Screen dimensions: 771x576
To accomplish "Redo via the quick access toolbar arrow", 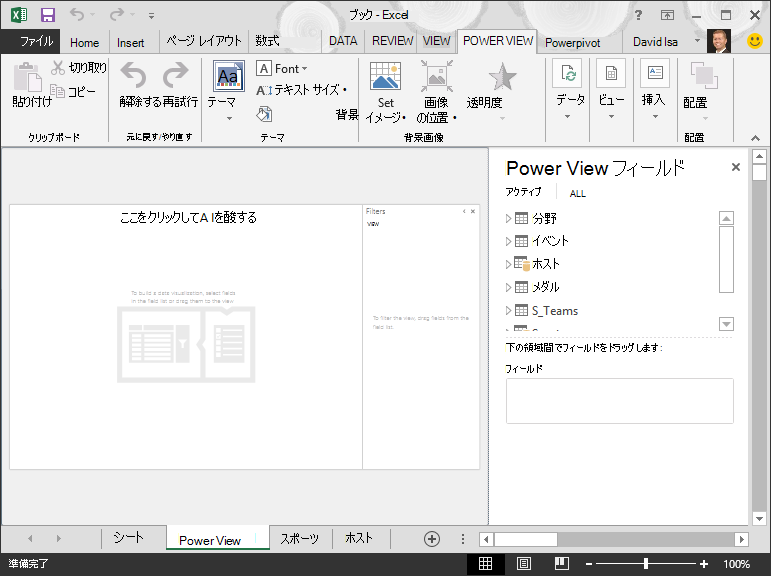I will [117, 14].
